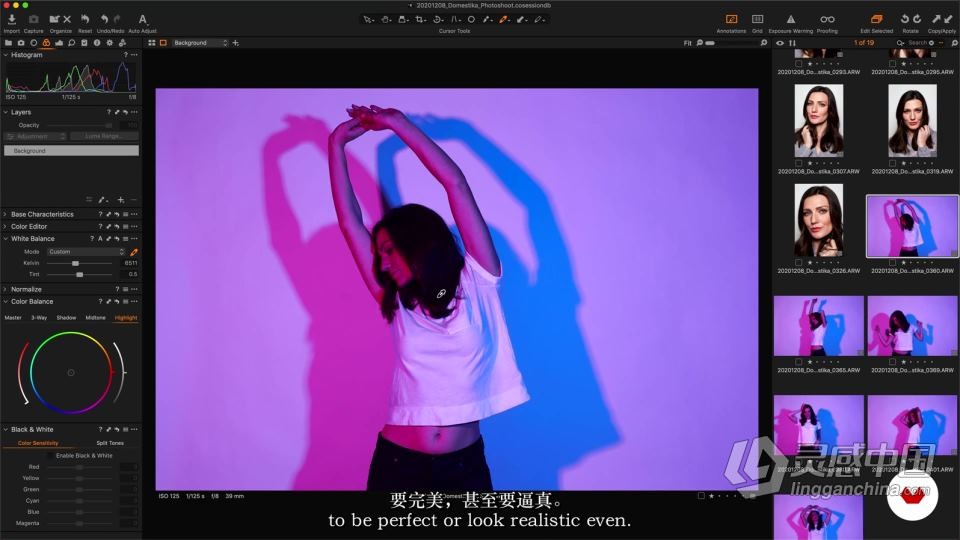The width and height of the screenshot is (960, 540).
Task: Click White Balance auto 'A' button
Action: tap(100, 239)
